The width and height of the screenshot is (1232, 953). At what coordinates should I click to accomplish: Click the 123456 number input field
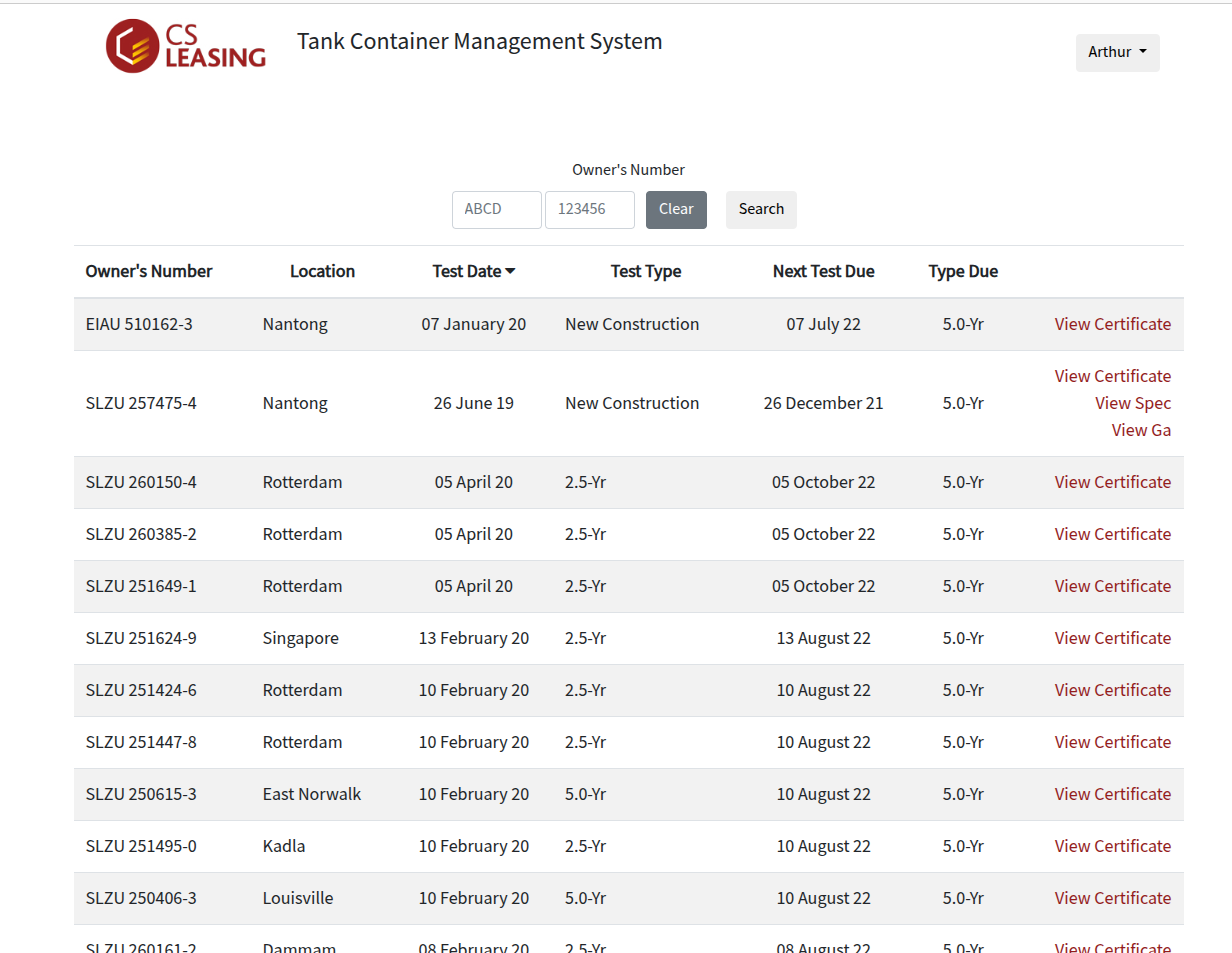(590, 210)
